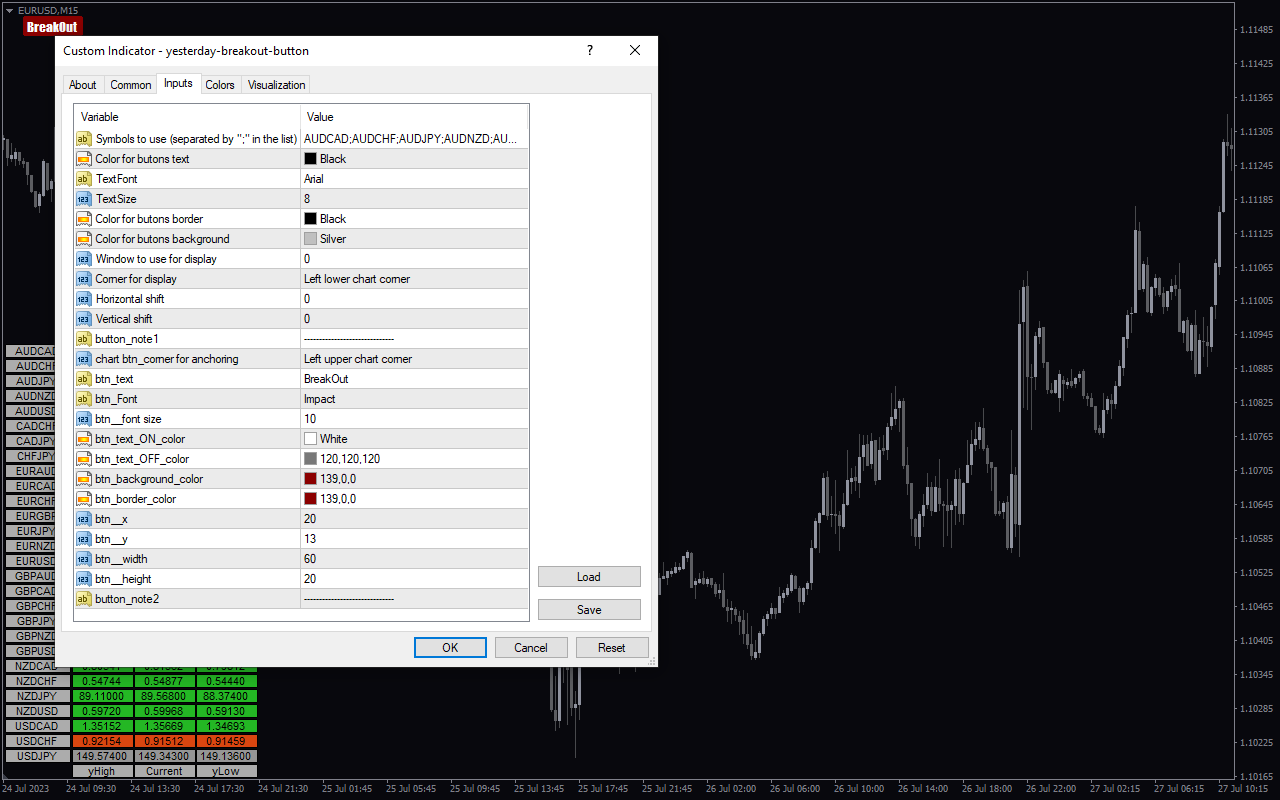1280x800 pixels.
Task: Click the color icon beside 'Color for butons background'
Action: pyautogui.click(x=84, y=239)
